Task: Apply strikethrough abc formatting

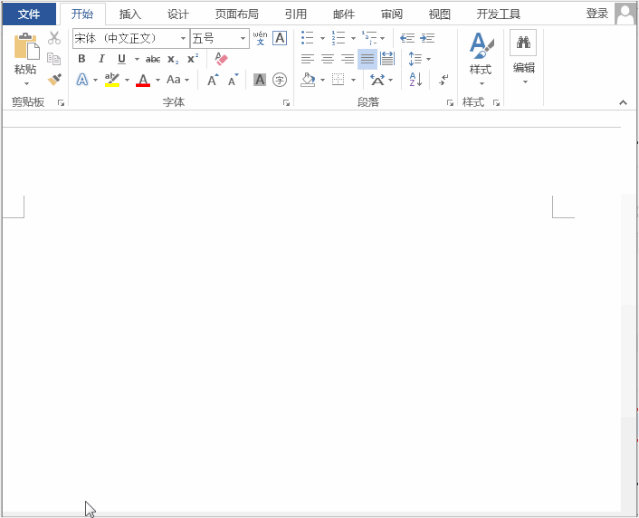Action: point(153,59)
